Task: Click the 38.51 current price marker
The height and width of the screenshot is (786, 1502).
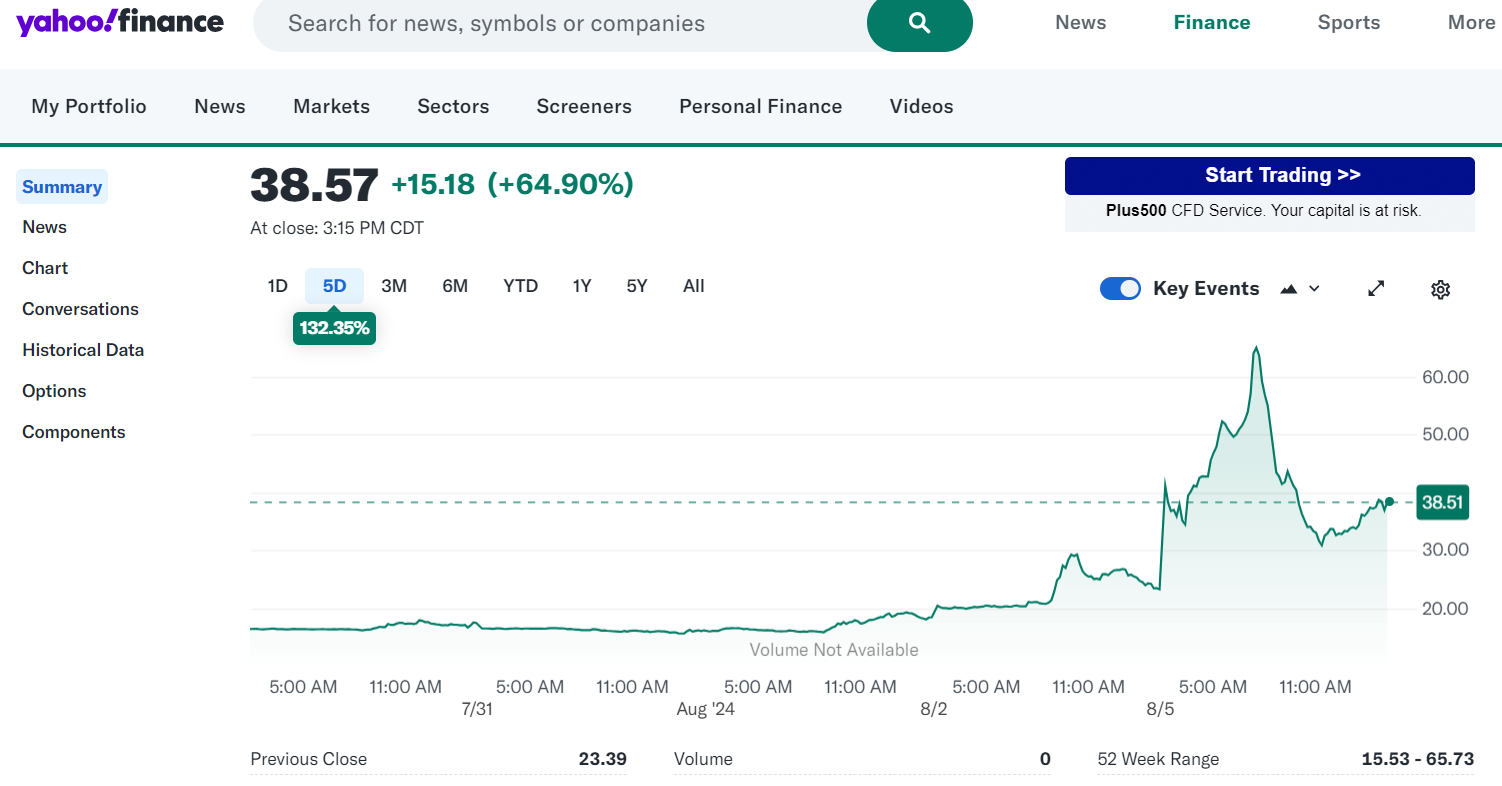Action: [x=1442, y=502]
